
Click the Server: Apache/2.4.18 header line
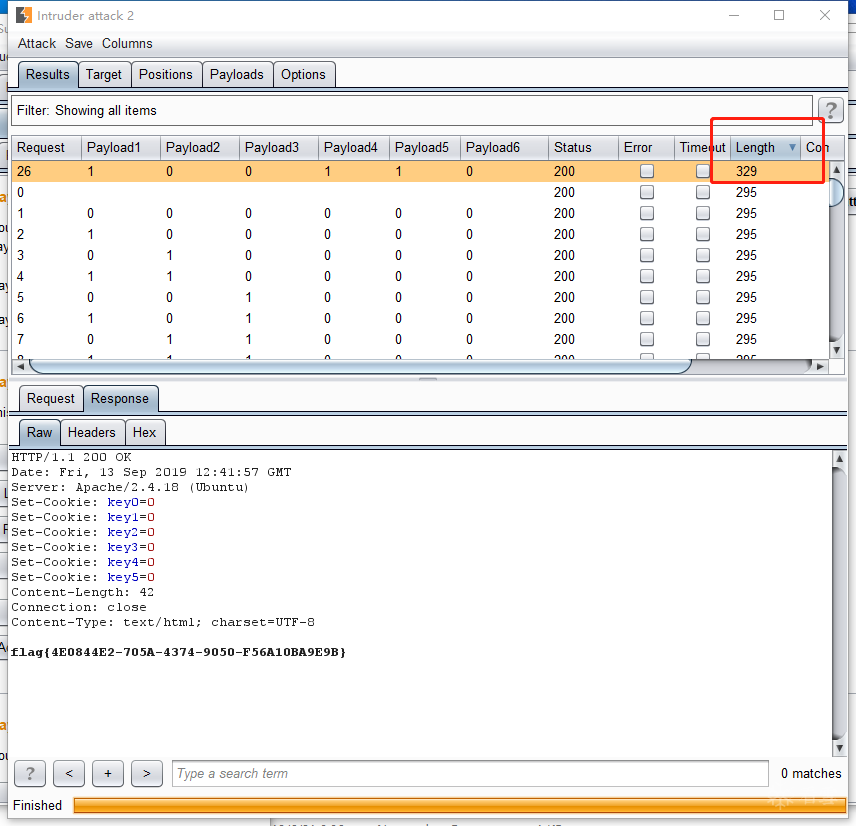[130, 487]
